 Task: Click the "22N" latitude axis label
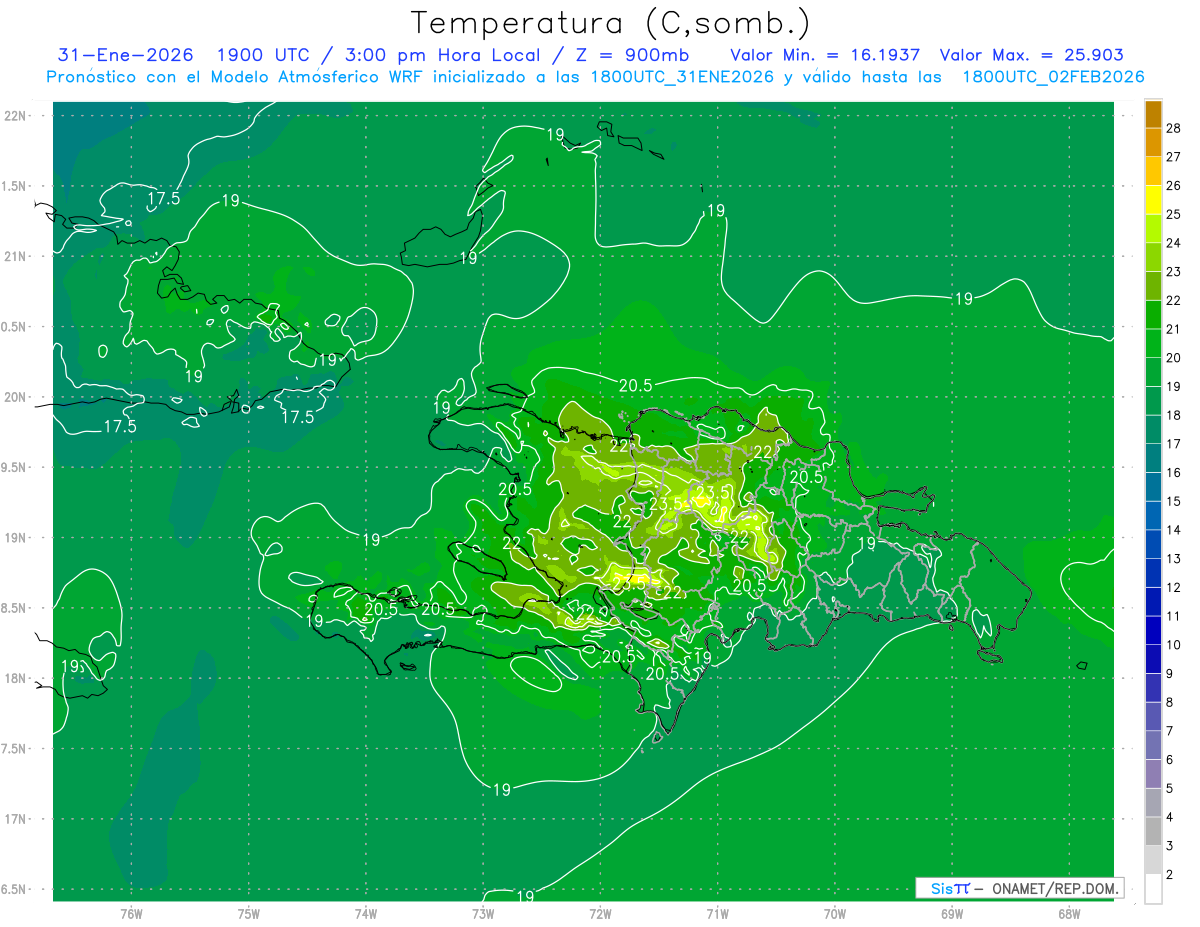pos(16,115)
